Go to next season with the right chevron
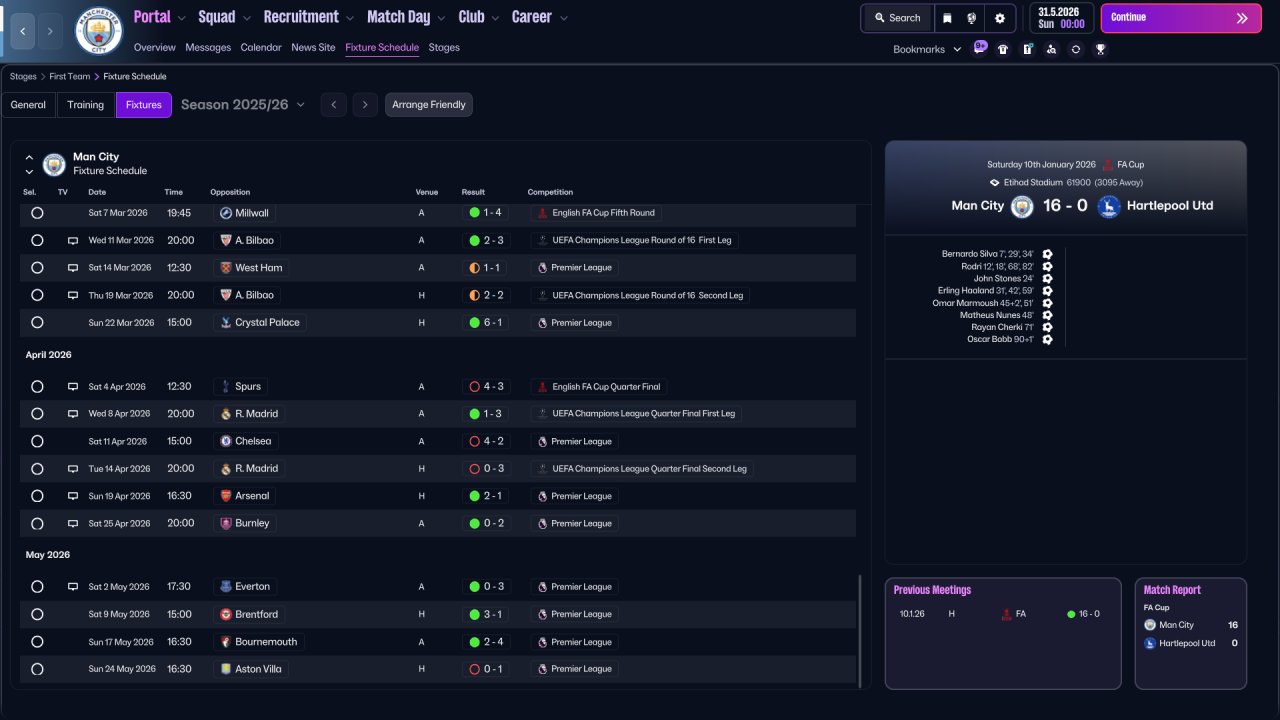The width and height of the screenshot is (1280, 720). pyautogui.click(x=365, y=105)
